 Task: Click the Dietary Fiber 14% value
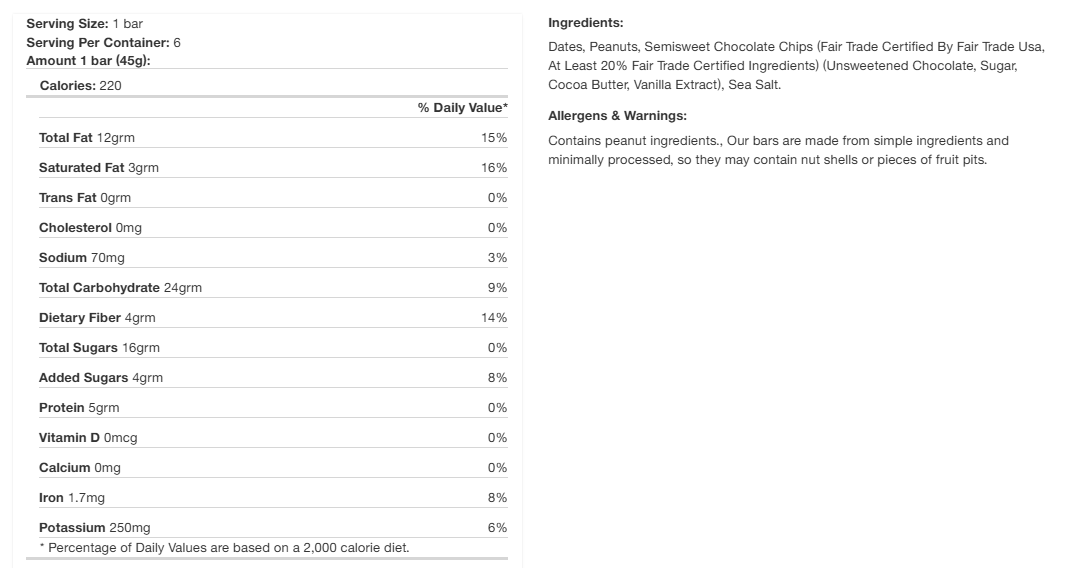494,318
